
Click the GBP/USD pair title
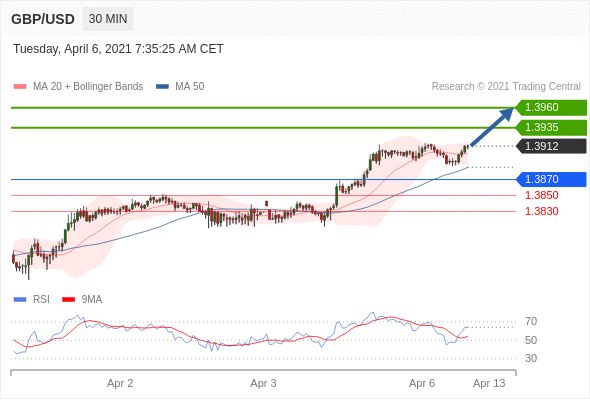43,19
